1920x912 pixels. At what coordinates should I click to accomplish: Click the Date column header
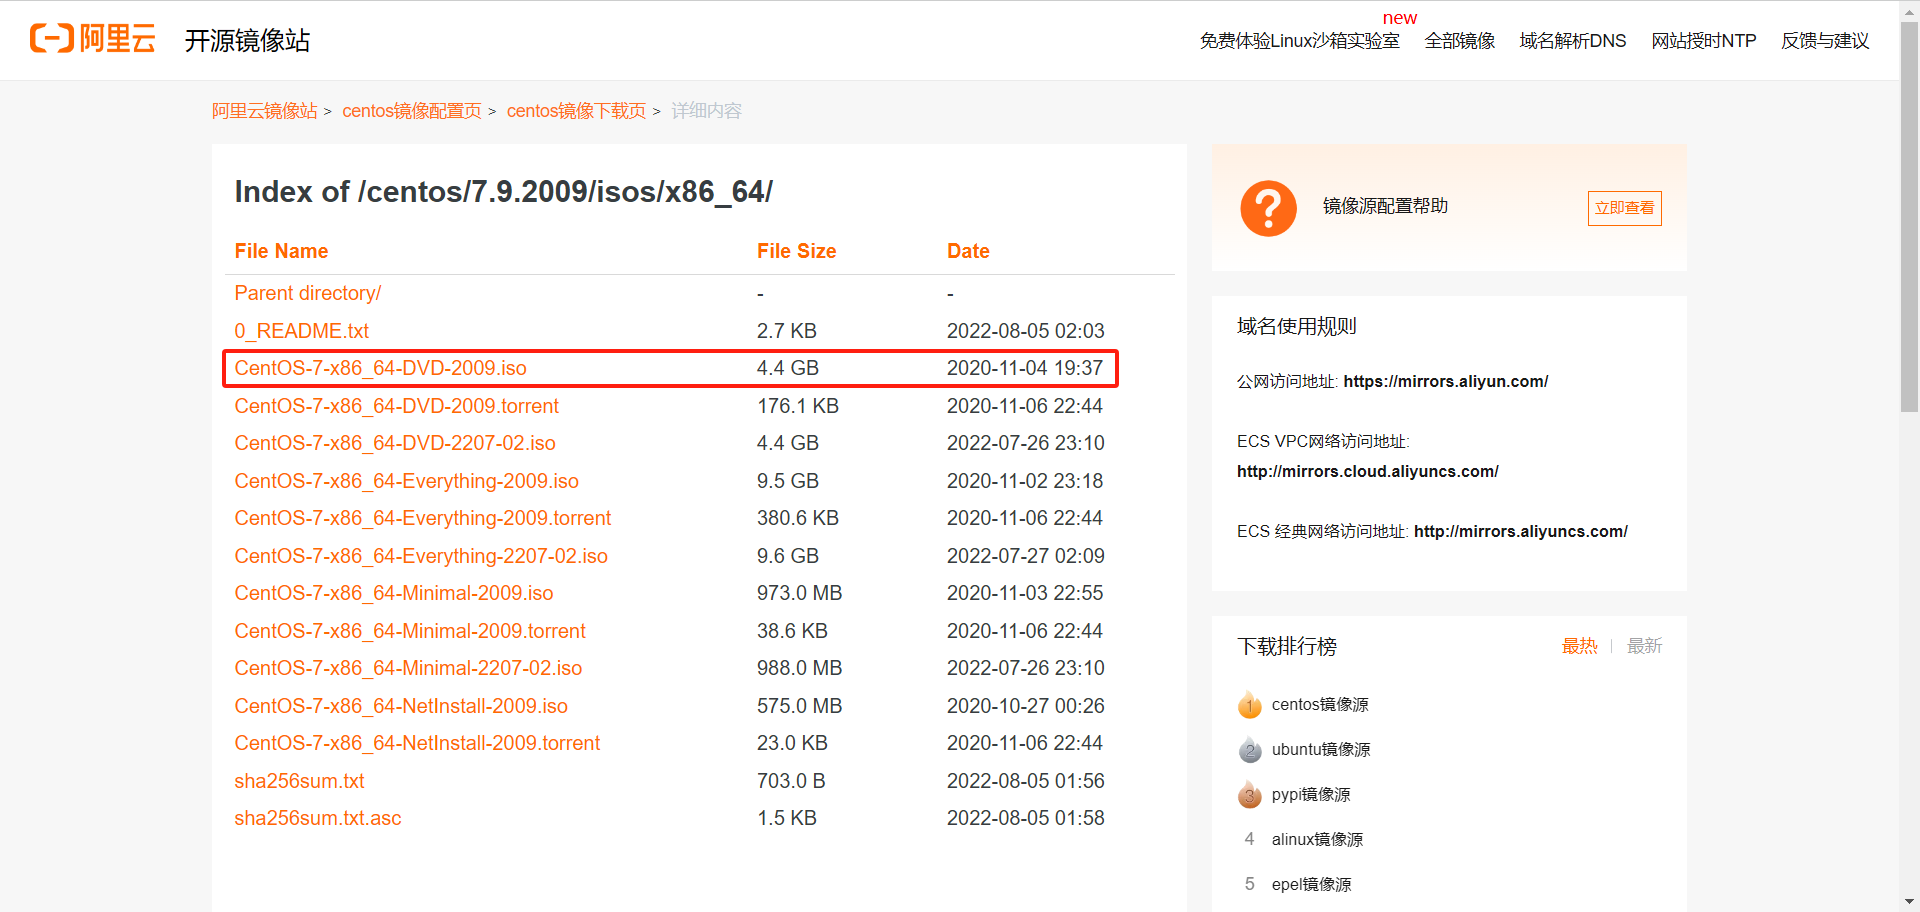point(968,251)
